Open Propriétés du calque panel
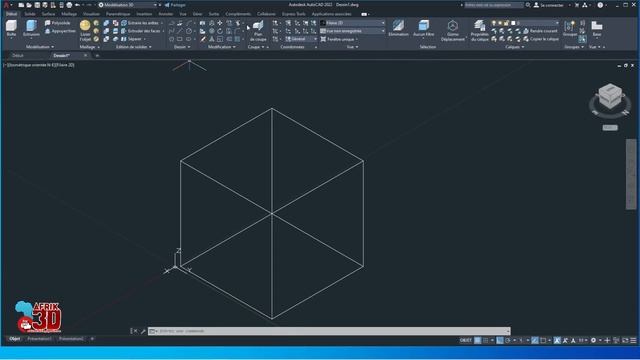Screen dimensions: 640x360 coord(480,31)
